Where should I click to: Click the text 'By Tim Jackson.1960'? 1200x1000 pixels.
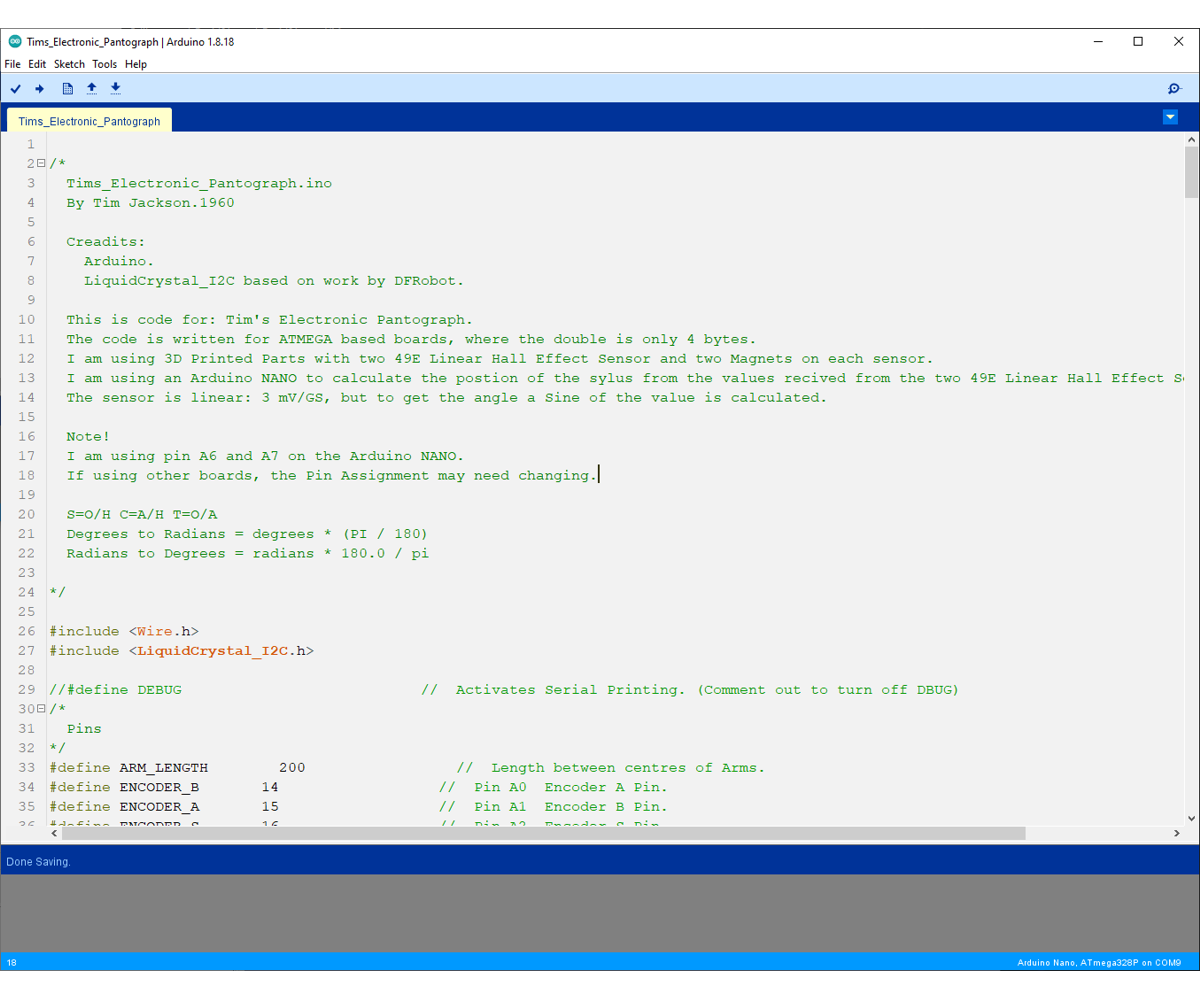click(x=150, y=203)
